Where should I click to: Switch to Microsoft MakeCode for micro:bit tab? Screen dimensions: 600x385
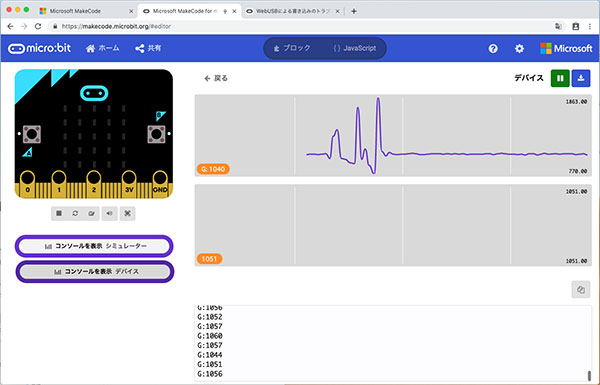click(x=189, y=11)
